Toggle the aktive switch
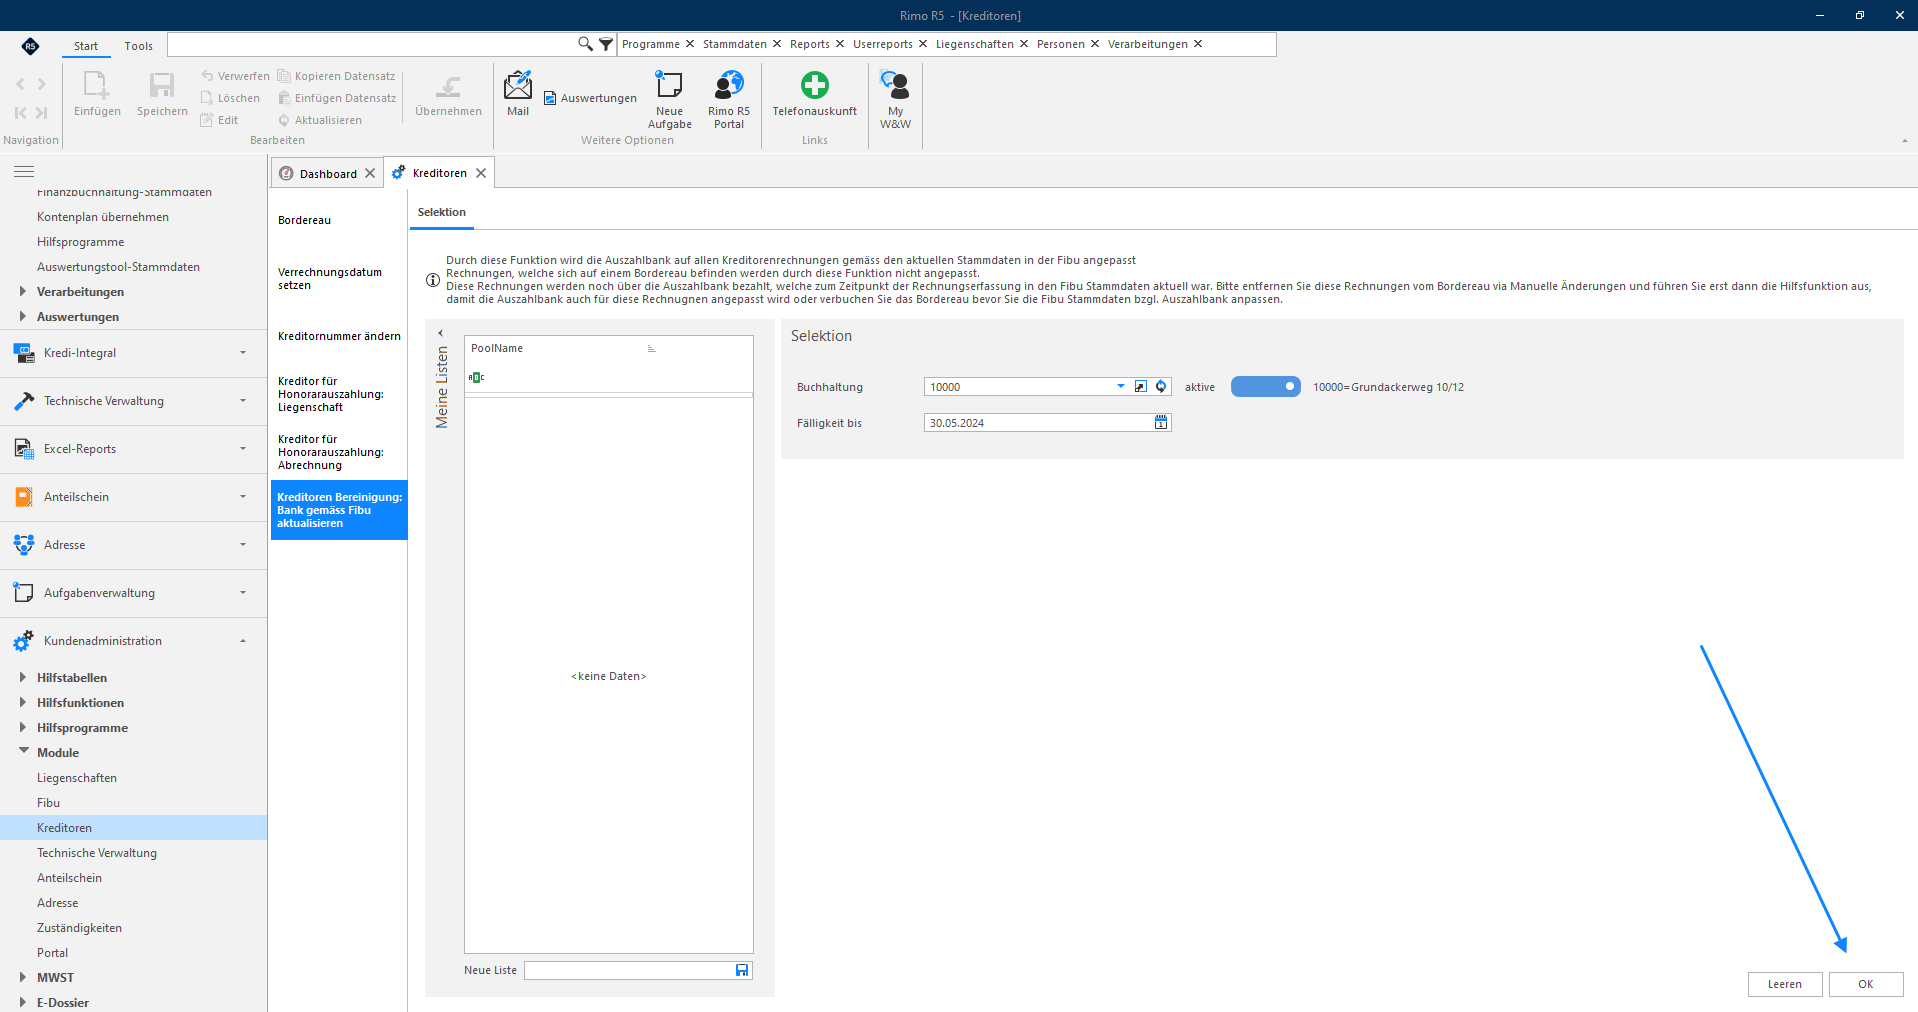This screenshot has width=1918, height=1012. click(x=1265, y=387)
